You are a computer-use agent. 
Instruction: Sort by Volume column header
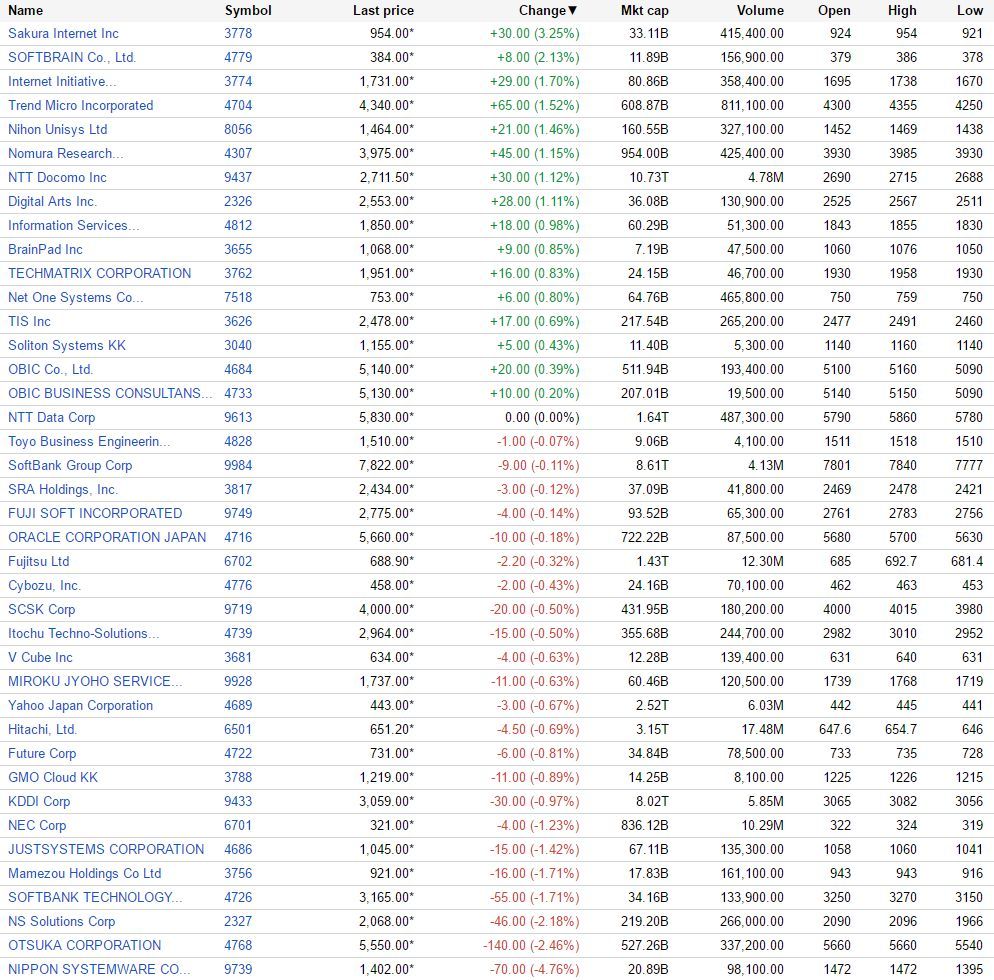point(760,11)
